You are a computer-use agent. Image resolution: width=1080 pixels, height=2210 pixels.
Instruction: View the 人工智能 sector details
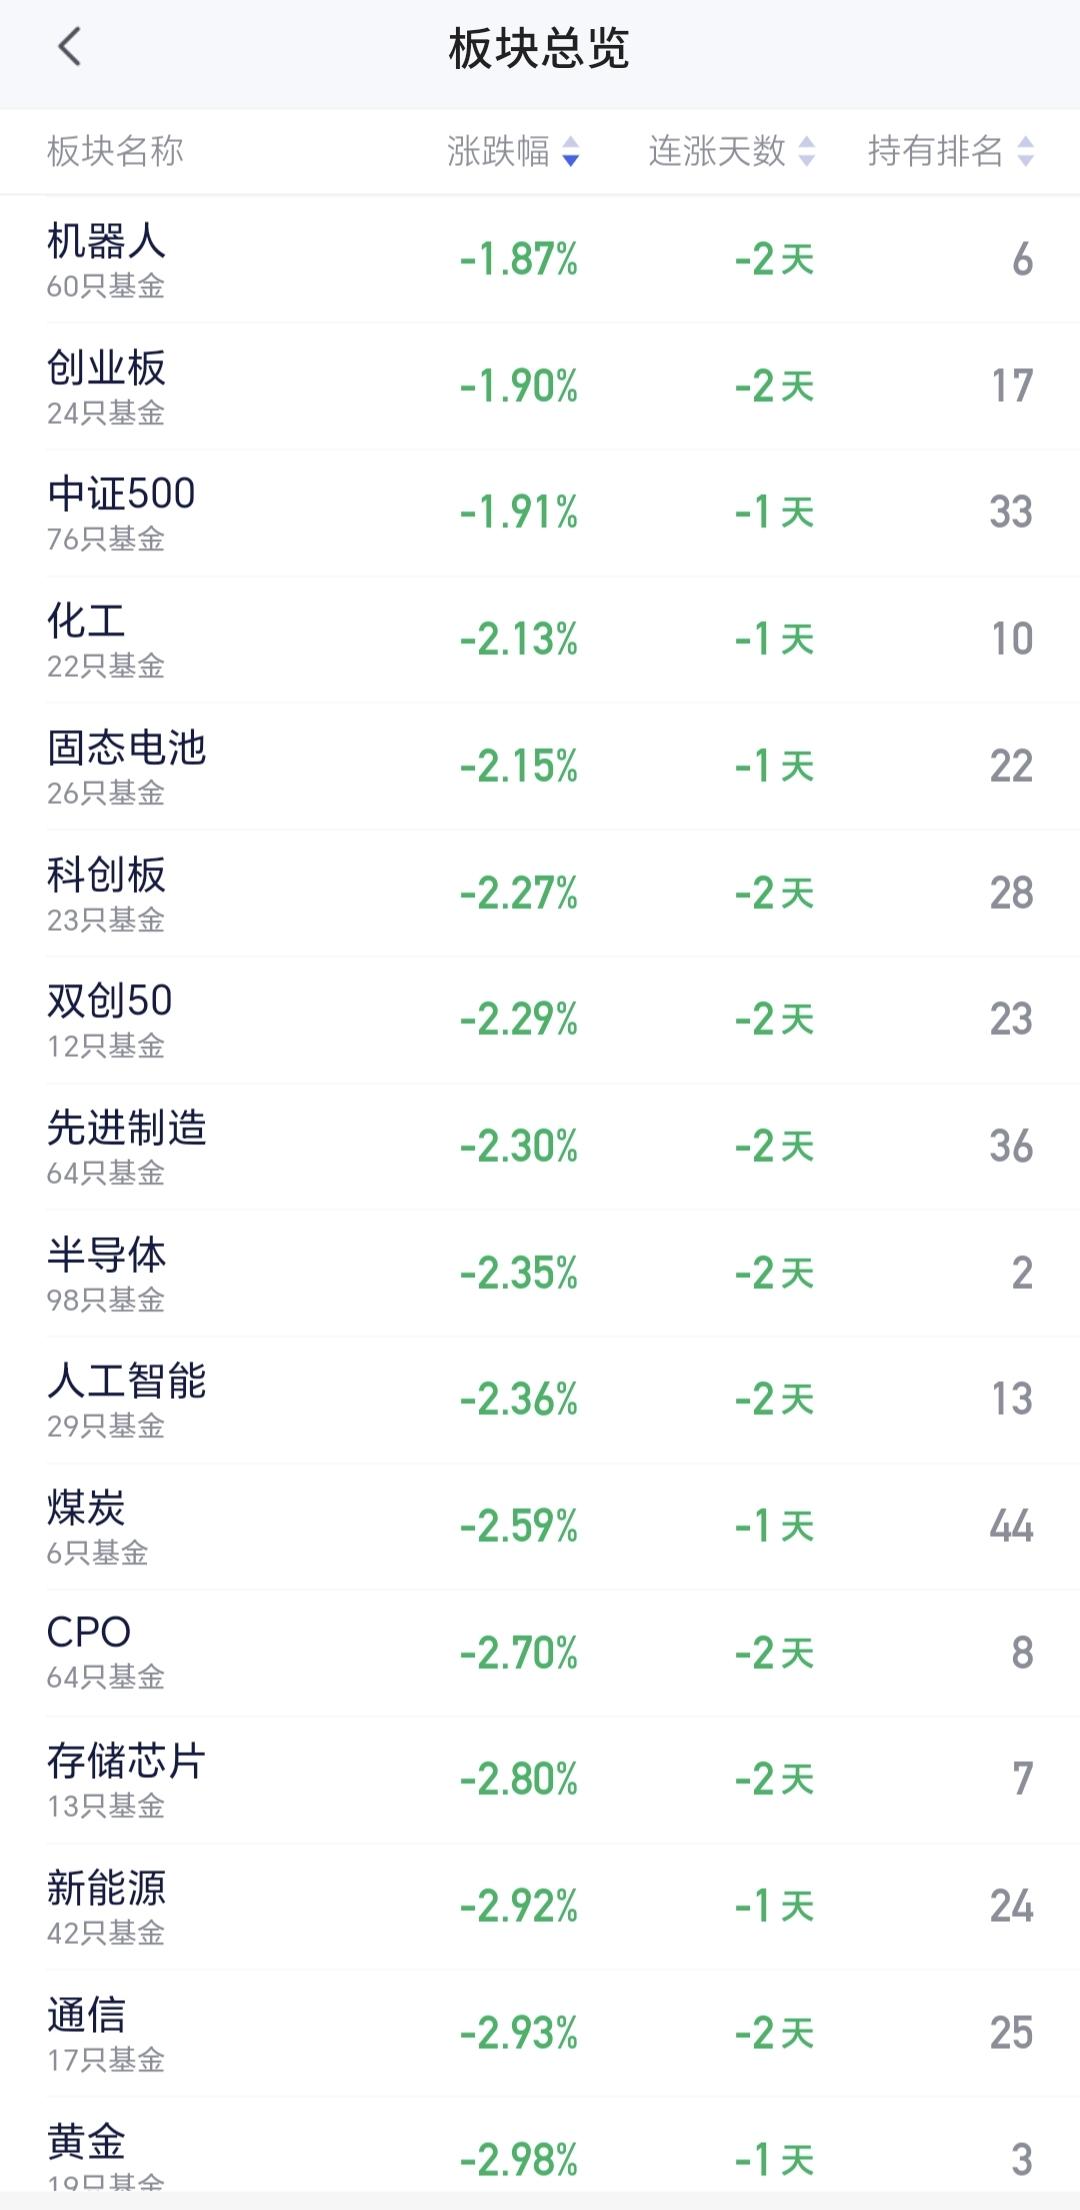coord(540,1399)
